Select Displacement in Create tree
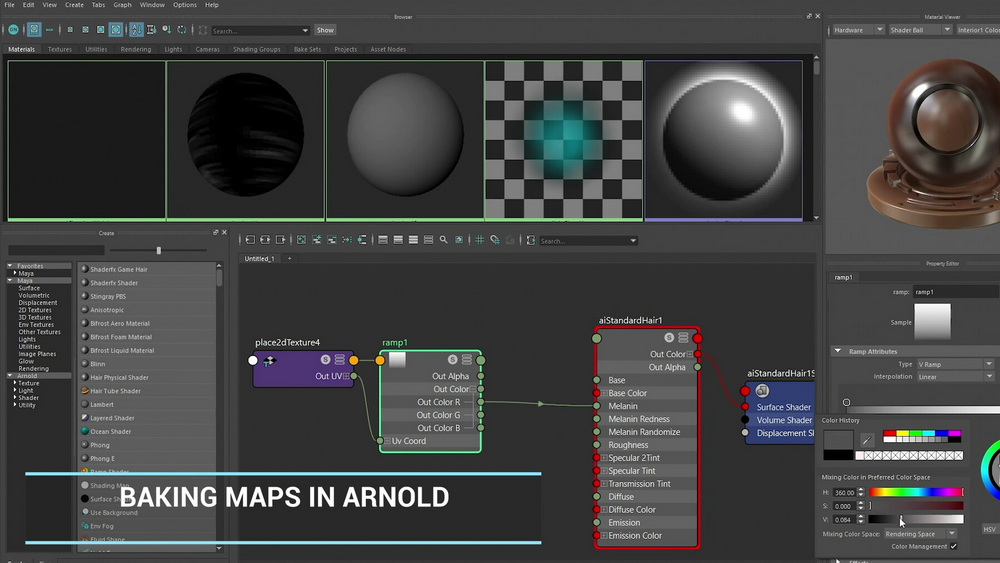Screen dimensions: 1000x563 click(x=38, y=303)
